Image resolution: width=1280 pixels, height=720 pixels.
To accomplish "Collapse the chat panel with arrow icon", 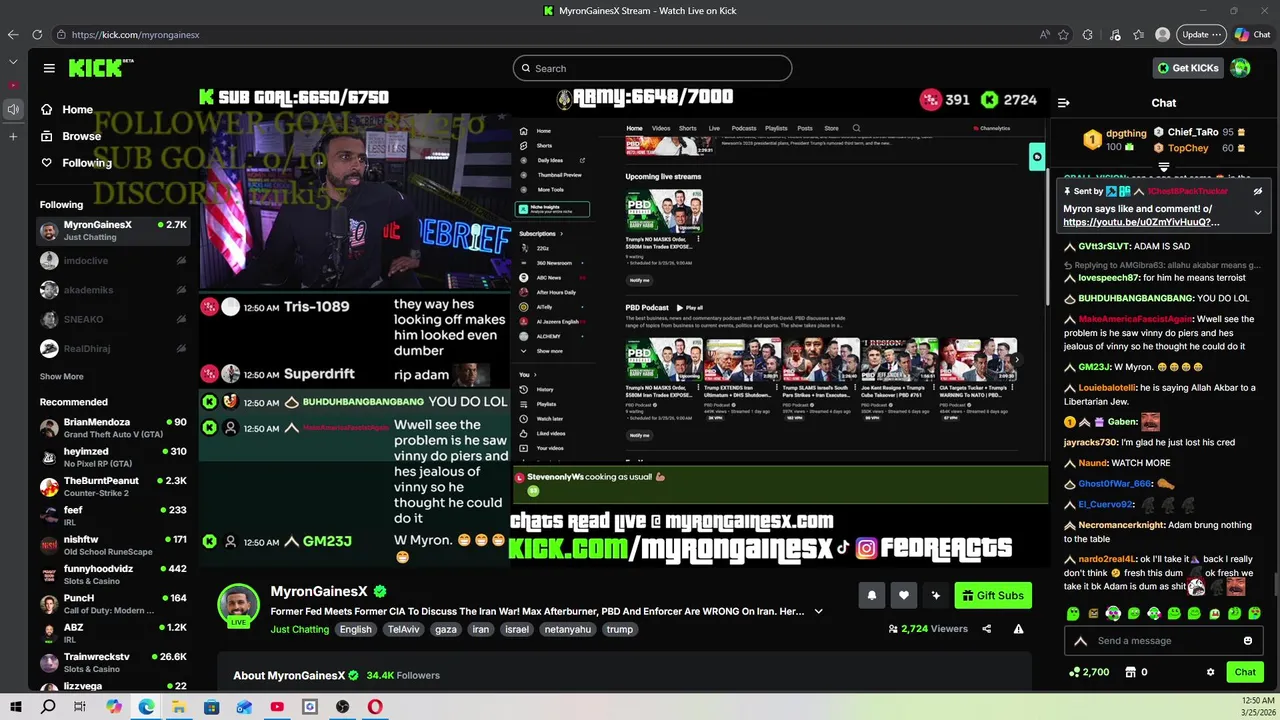I will coord(1064,102).
